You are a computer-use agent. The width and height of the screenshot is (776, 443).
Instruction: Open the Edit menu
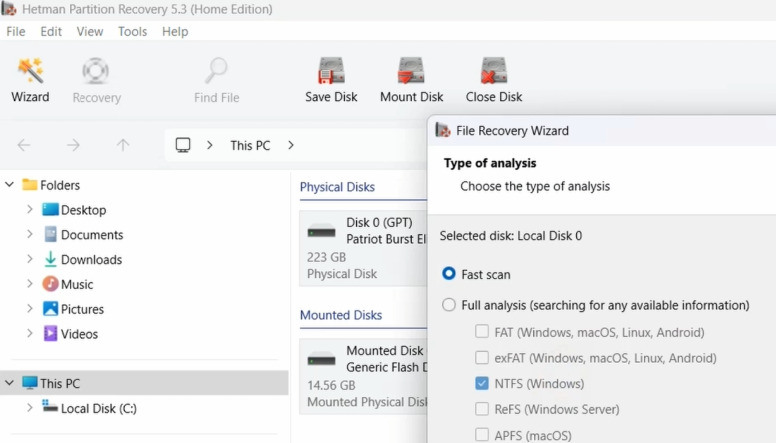pos(51,31)
